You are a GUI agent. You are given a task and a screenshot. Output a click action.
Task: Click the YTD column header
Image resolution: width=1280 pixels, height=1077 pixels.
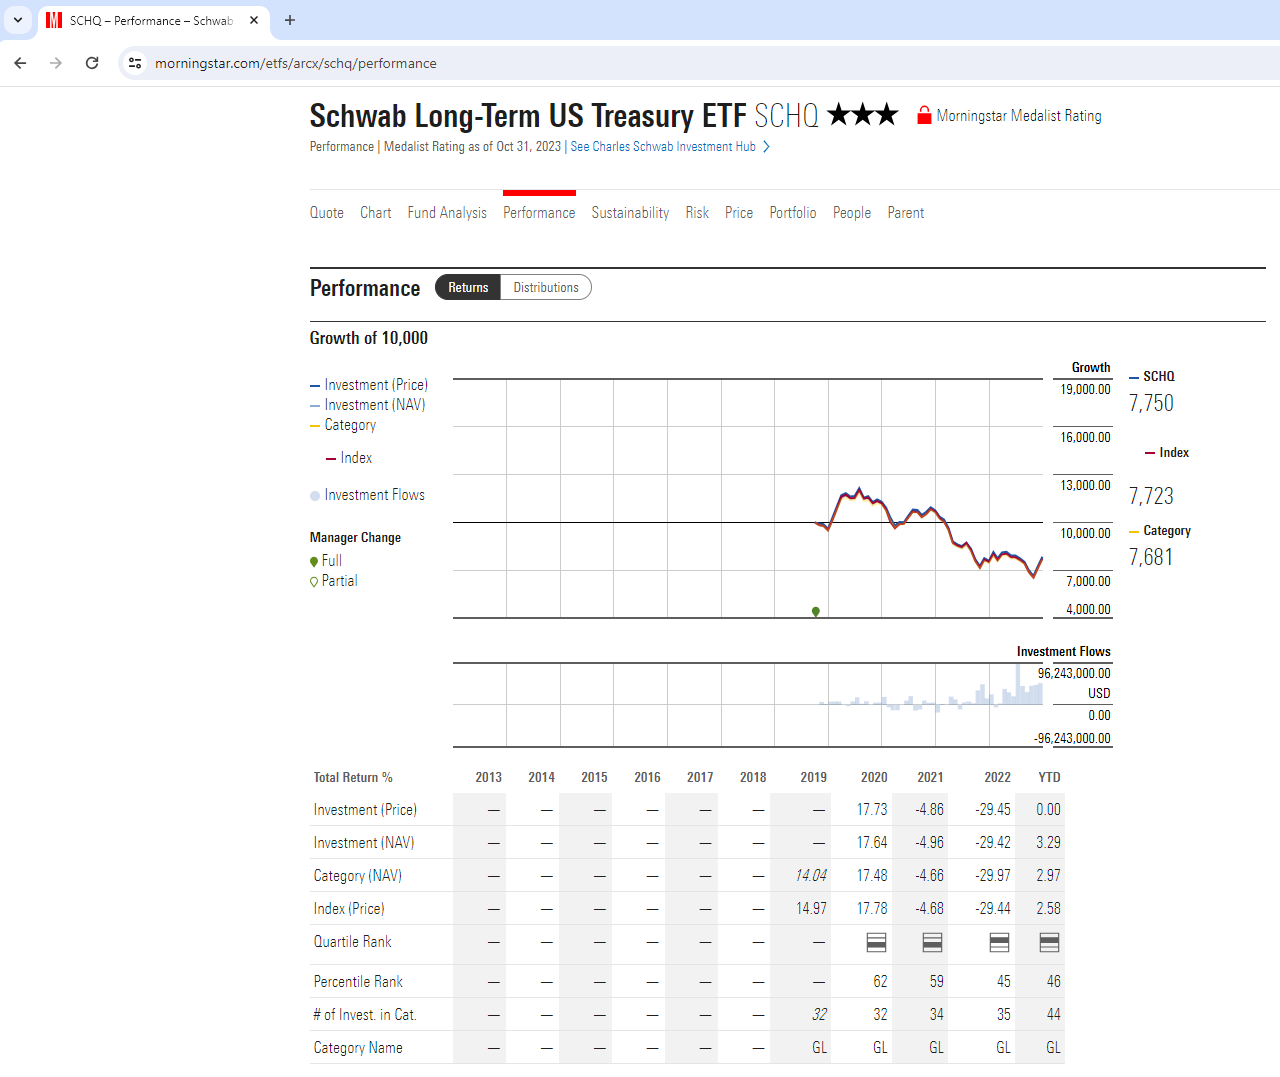1049,777
